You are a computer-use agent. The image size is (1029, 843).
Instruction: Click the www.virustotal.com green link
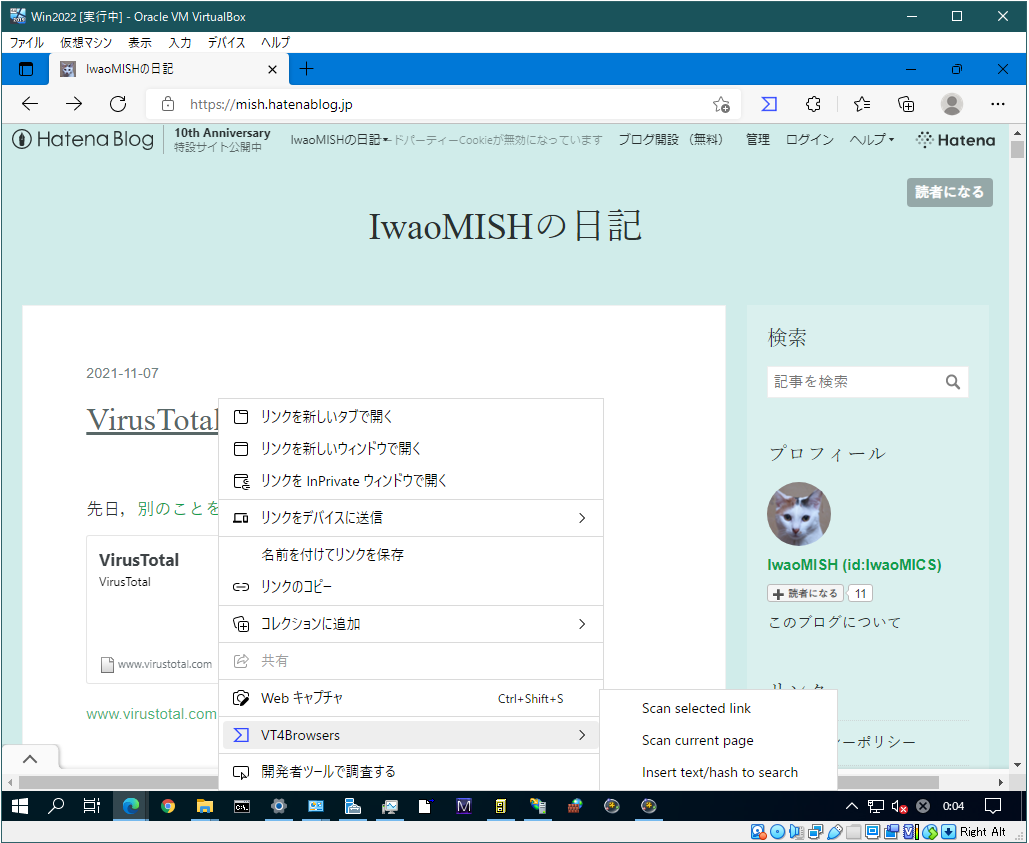pos(152,714)
